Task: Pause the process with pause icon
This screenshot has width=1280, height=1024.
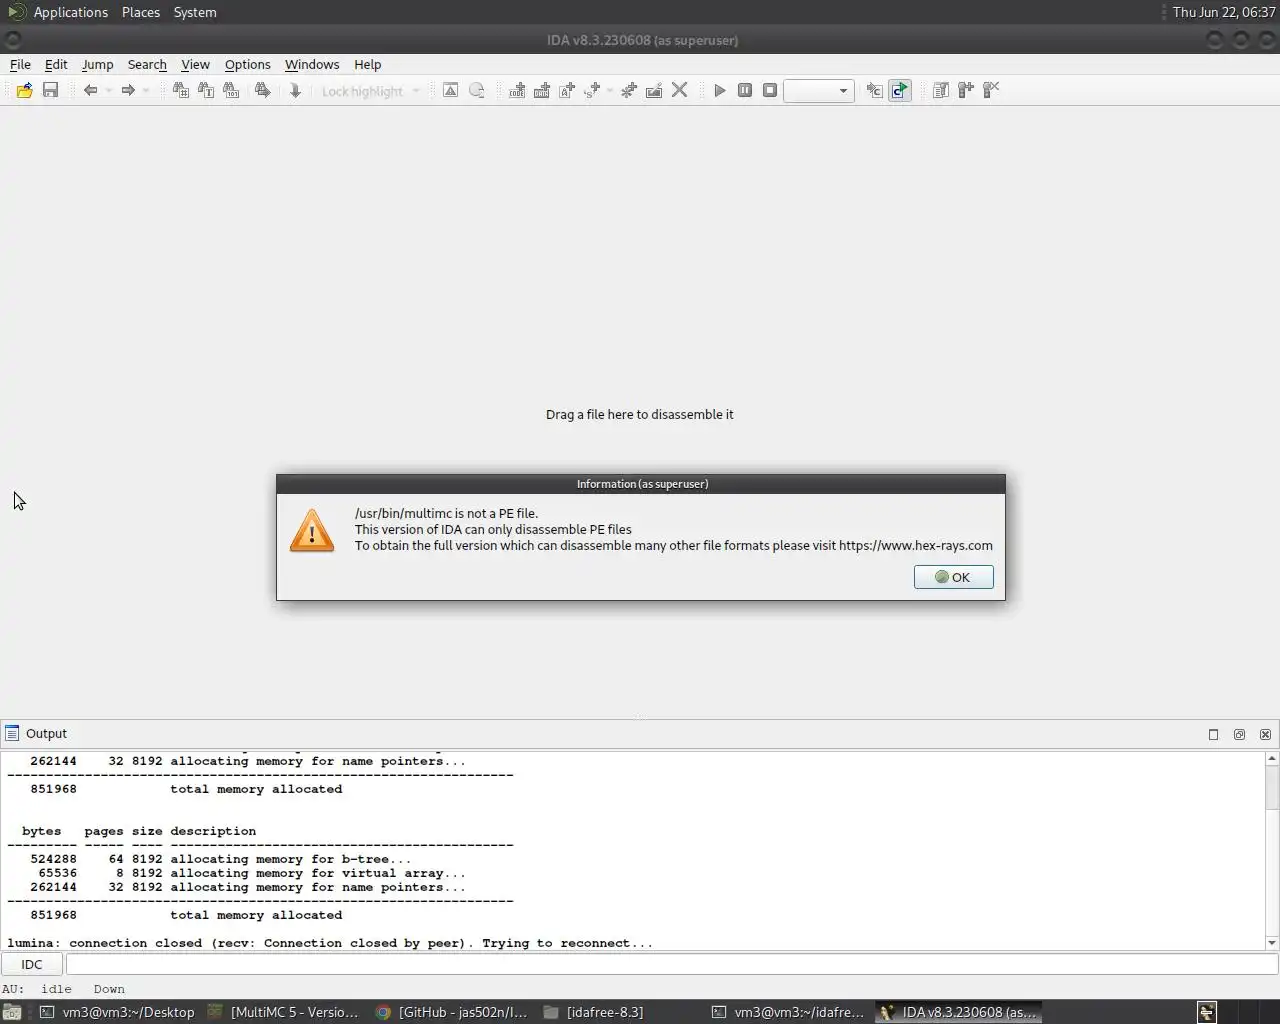Action: click(745, 90)
